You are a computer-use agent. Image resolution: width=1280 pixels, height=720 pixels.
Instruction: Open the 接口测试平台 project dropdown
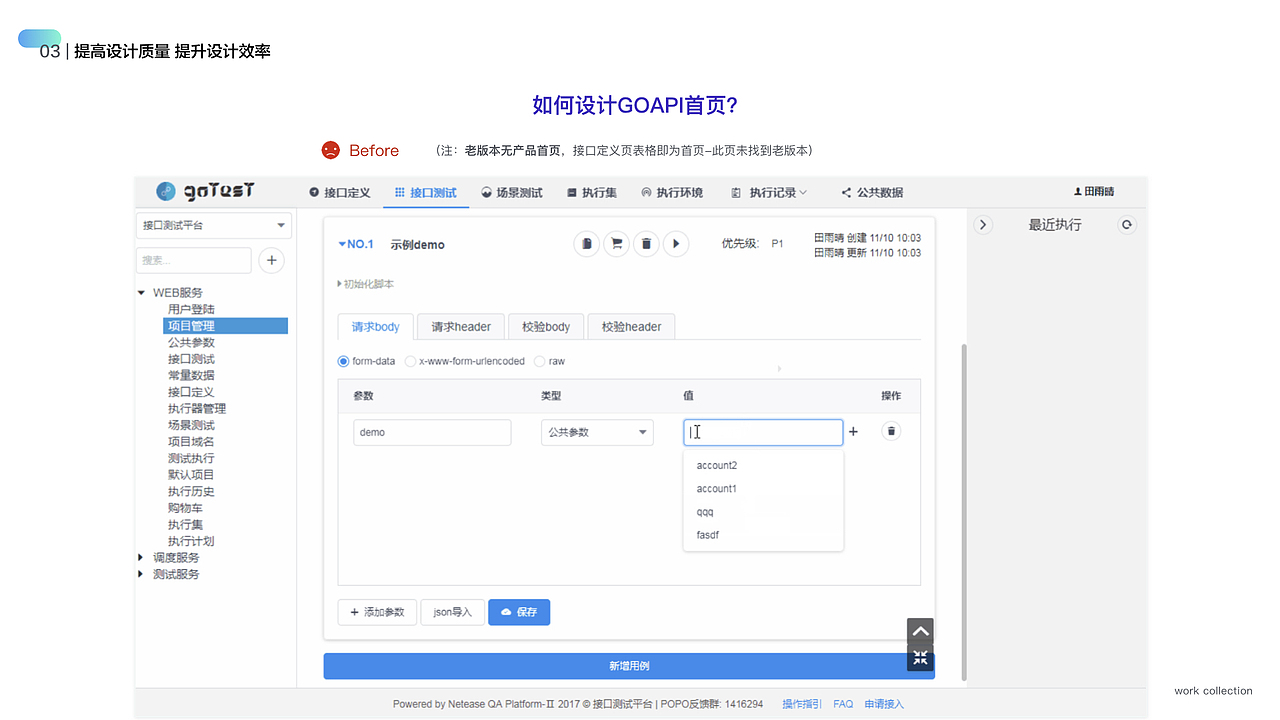(214, 225)
